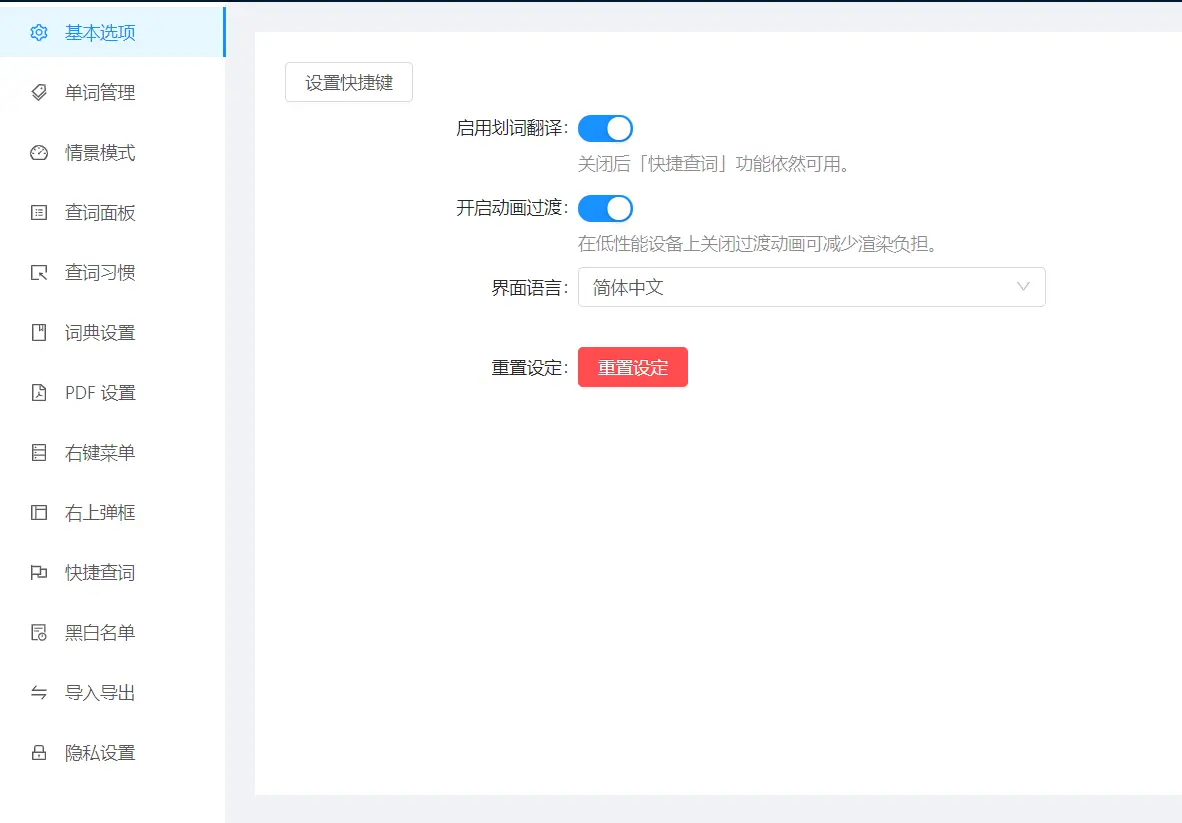Open the 界面语言 dropdown showing 简体中文

coord(812,287)
